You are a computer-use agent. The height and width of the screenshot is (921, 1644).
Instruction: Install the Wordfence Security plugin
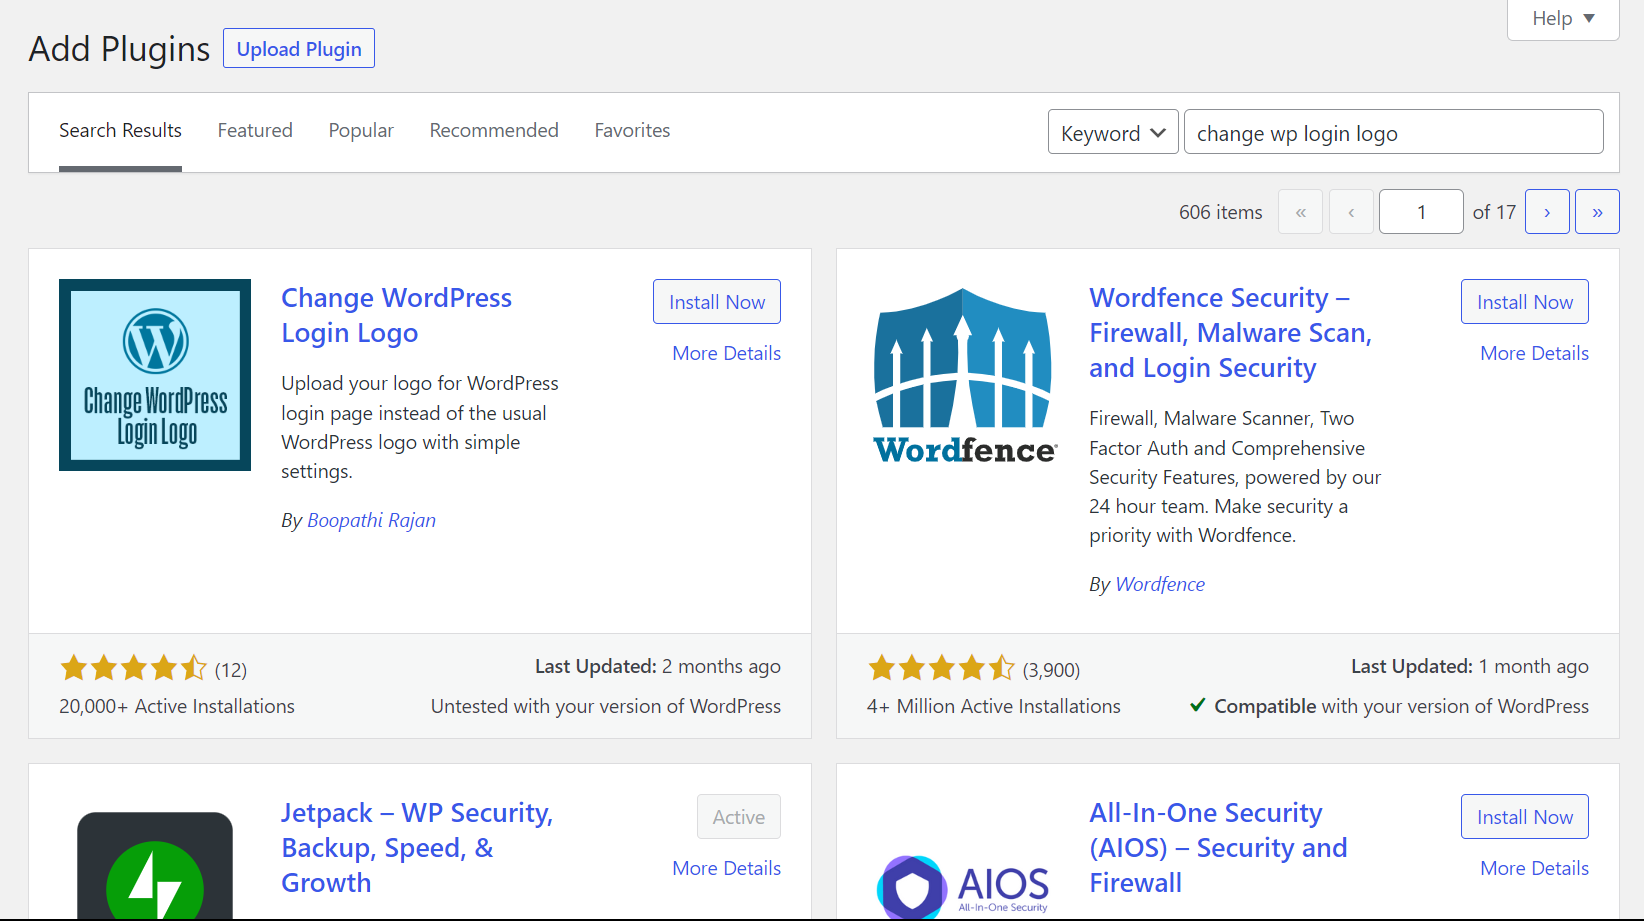[1525, 302]
